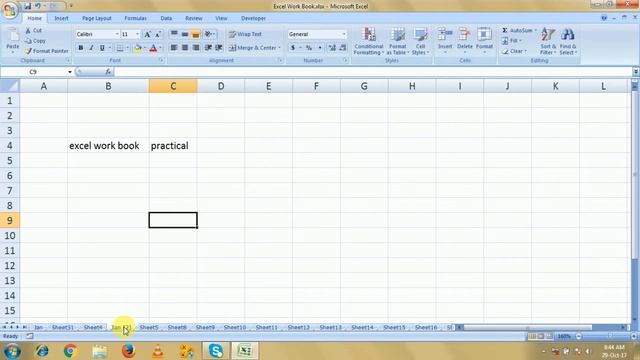Open the Fill options button
The image size is (640, 360).
[512, 41]
